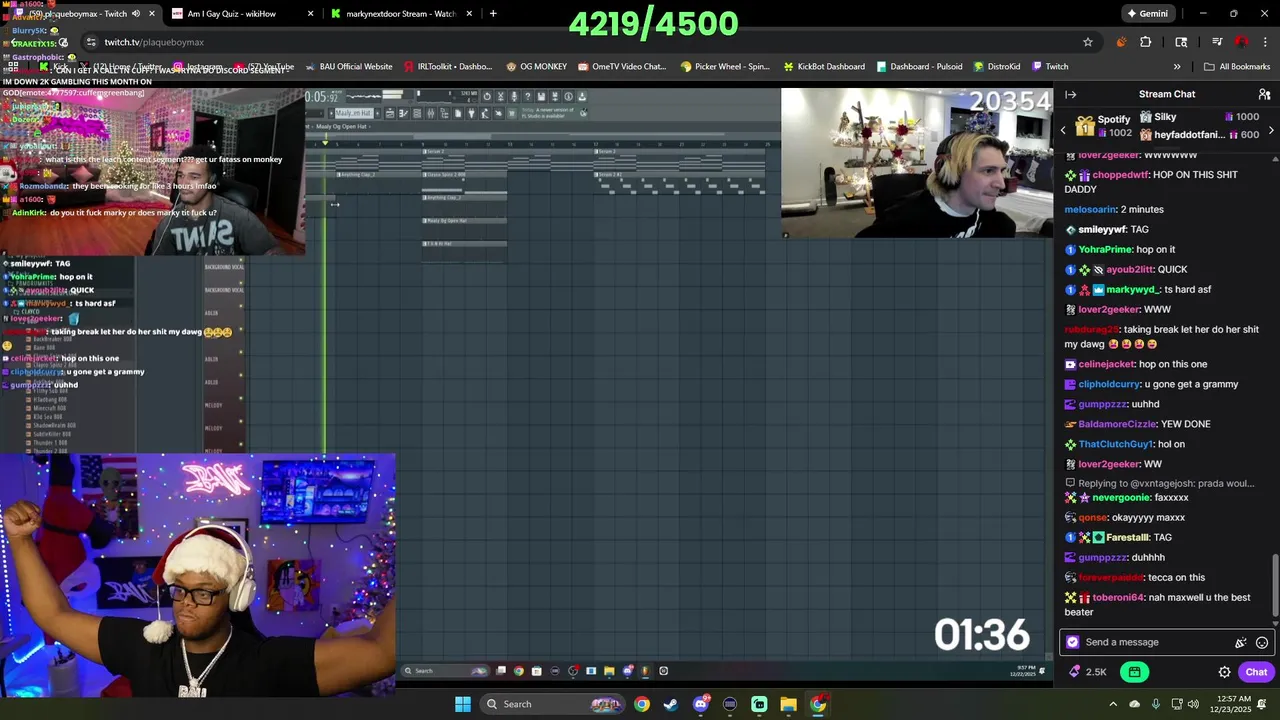
Task: Open the All Bookmarks folder
Action: coord(1237,67)
